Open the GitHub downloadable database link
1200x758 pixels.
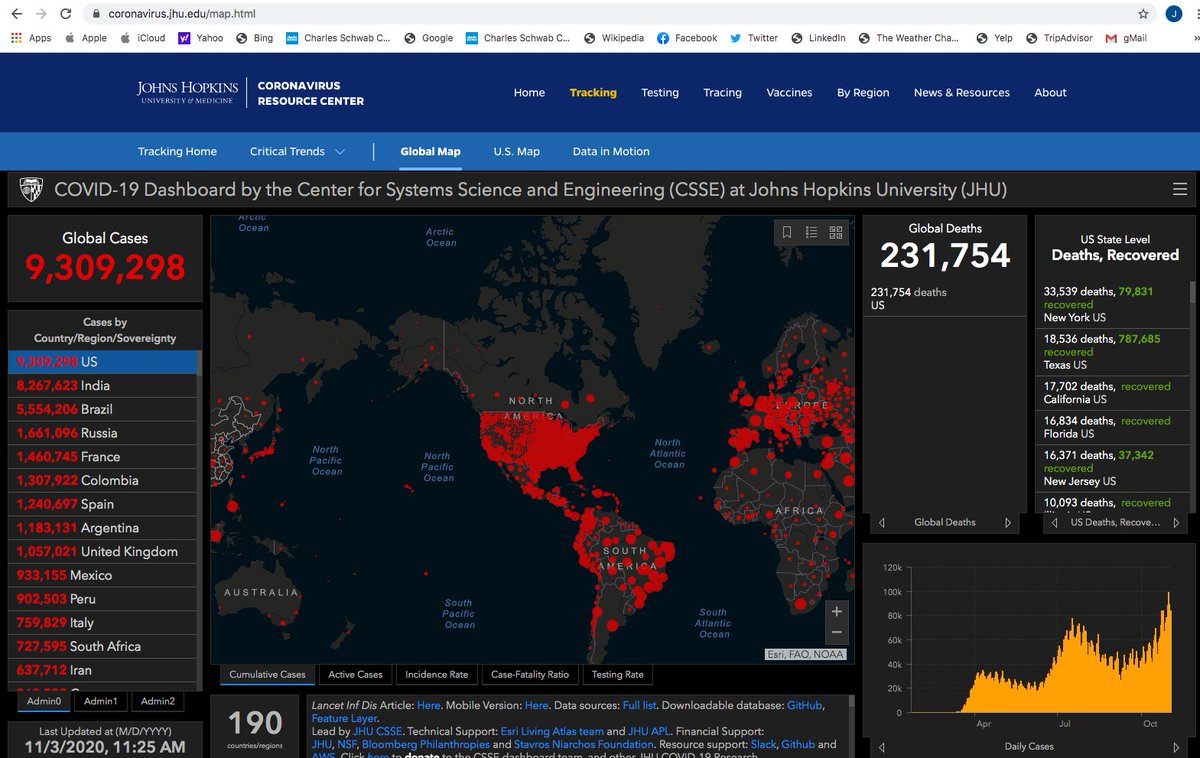(x=805, y=705)
